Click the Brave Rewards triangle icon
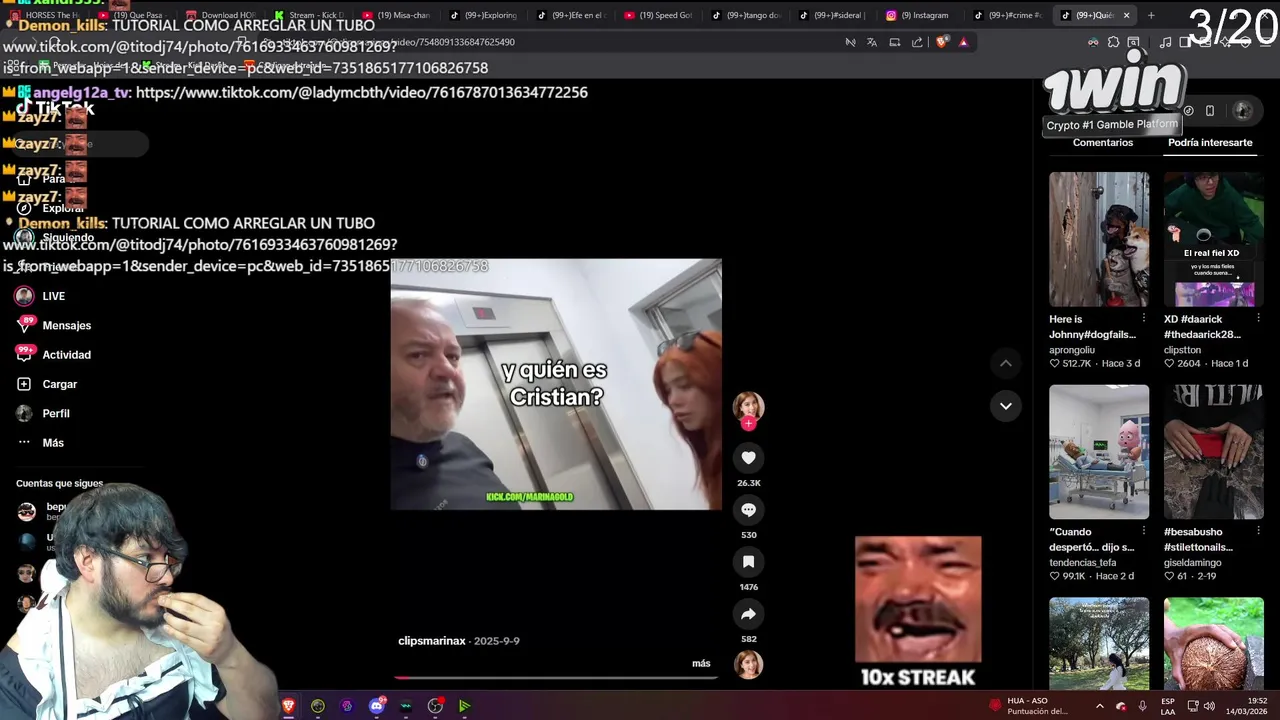Screen dimensions: 1280x720 tap(963, 42)
